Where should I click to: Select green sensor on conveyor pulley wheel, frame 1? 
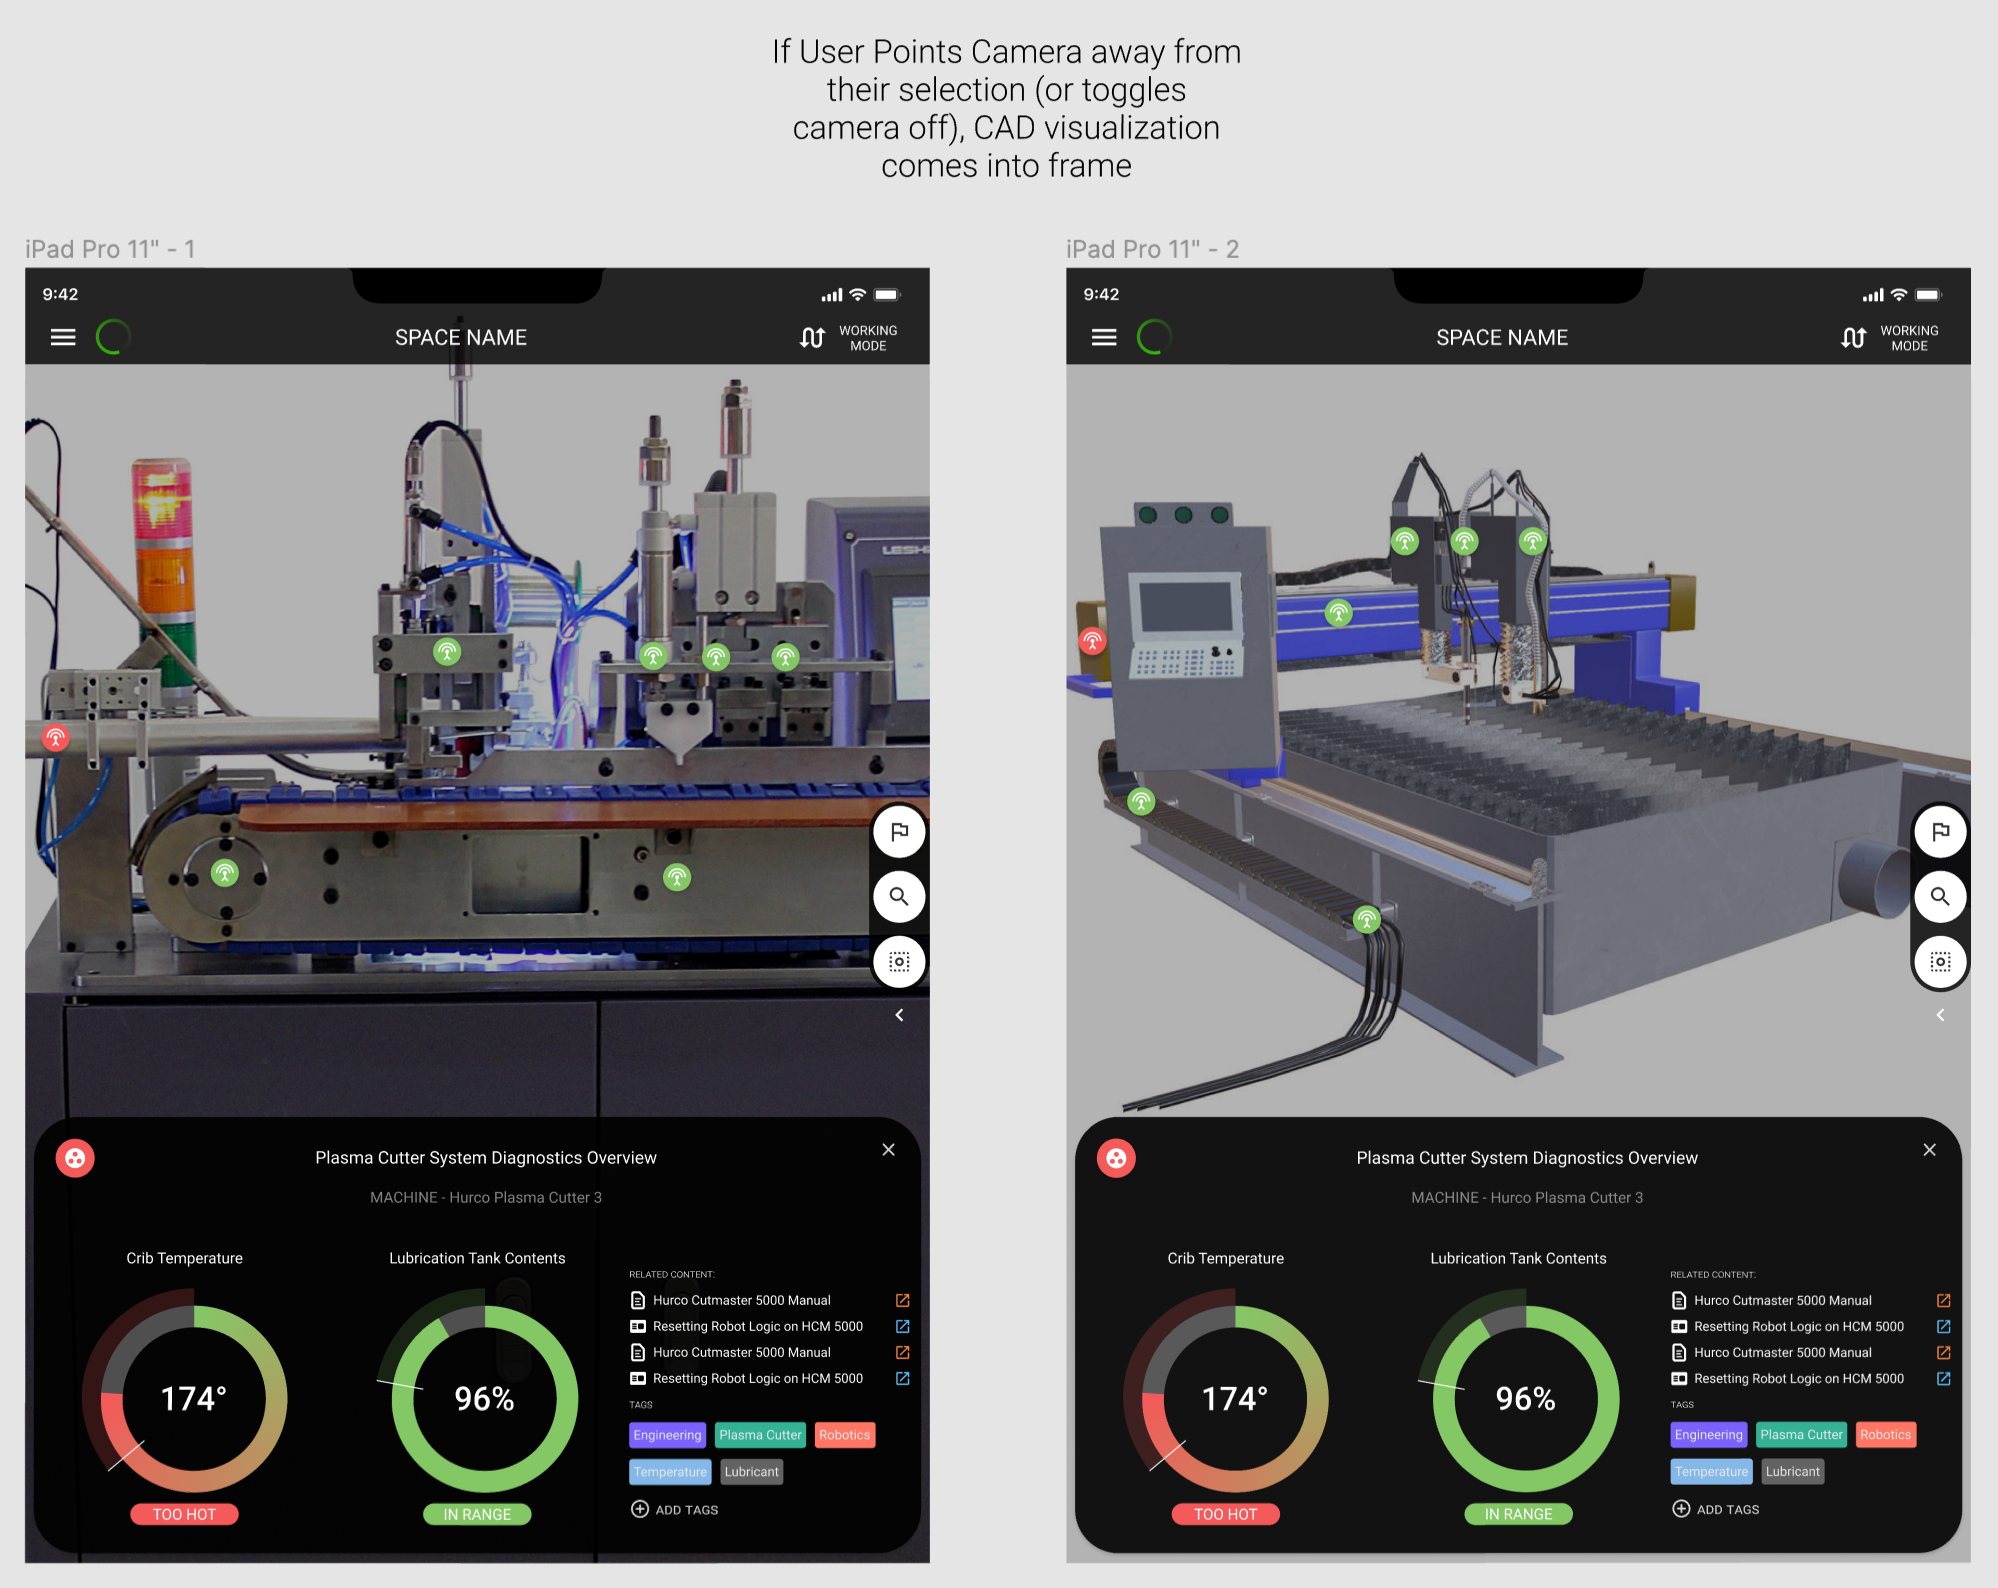225,873
